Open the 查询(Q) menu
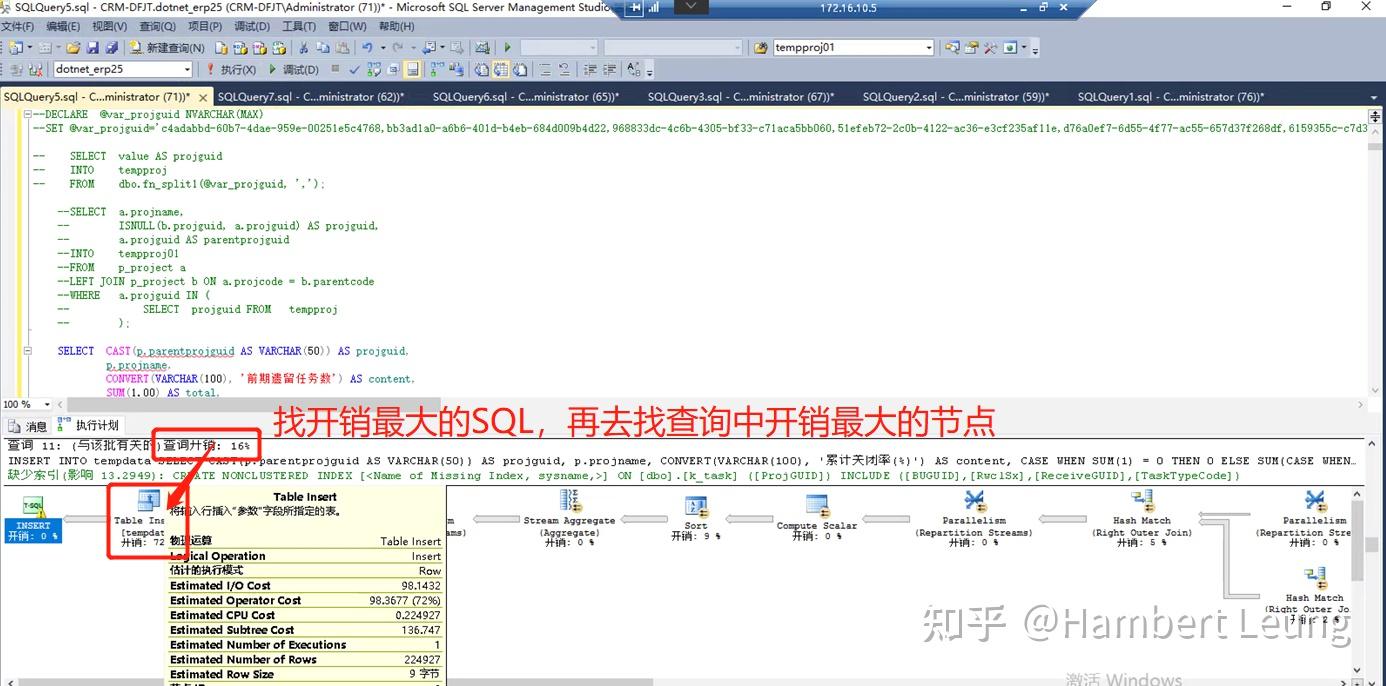1386x686 pixels. pos(157,26)
